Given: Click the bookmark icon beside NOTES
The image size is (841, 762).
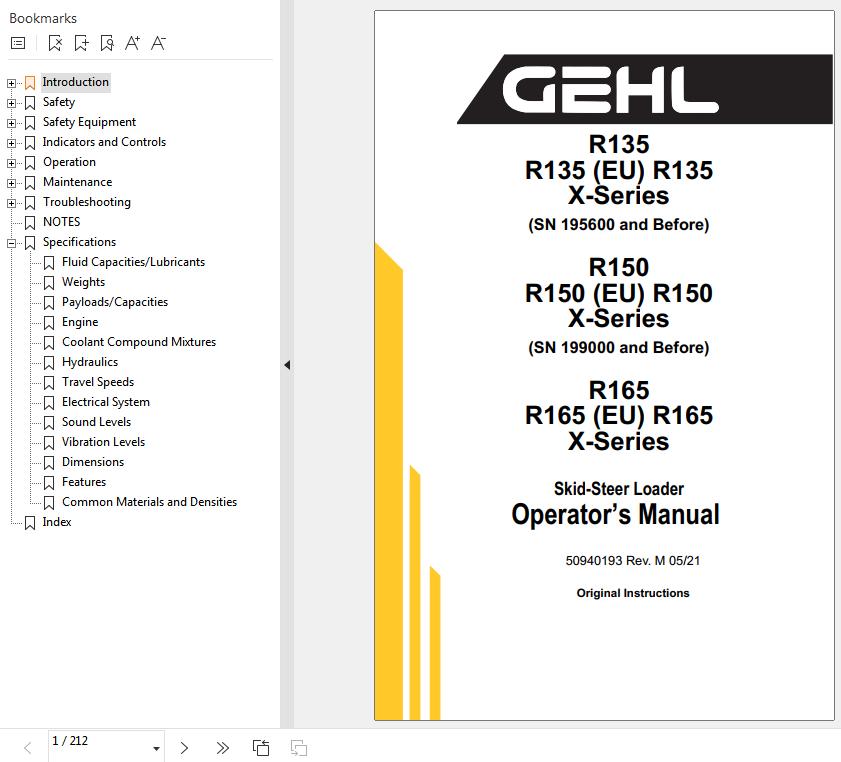Looking at the screenshot, I should (x=30, y=223).
